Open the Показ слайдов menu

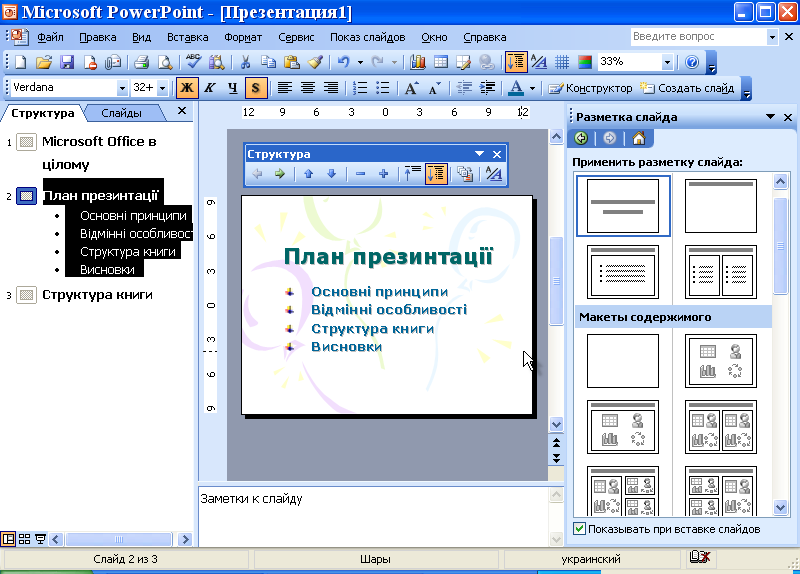(x=367, y=37)
